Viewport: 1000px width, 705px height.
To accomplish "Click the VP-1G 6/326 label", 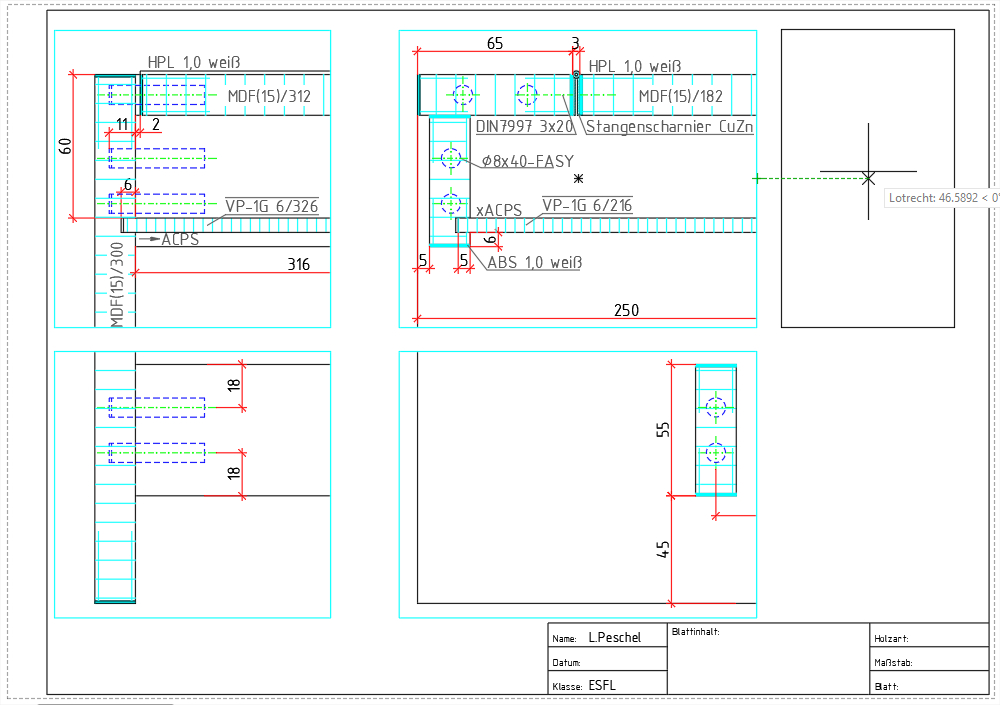I will pos(271,205).
